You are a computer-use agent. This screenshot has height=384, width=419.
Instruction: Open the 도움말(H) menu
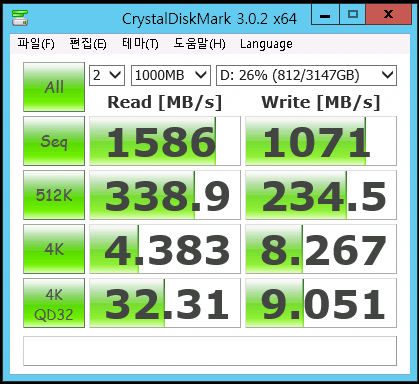[x=199, y=44]
